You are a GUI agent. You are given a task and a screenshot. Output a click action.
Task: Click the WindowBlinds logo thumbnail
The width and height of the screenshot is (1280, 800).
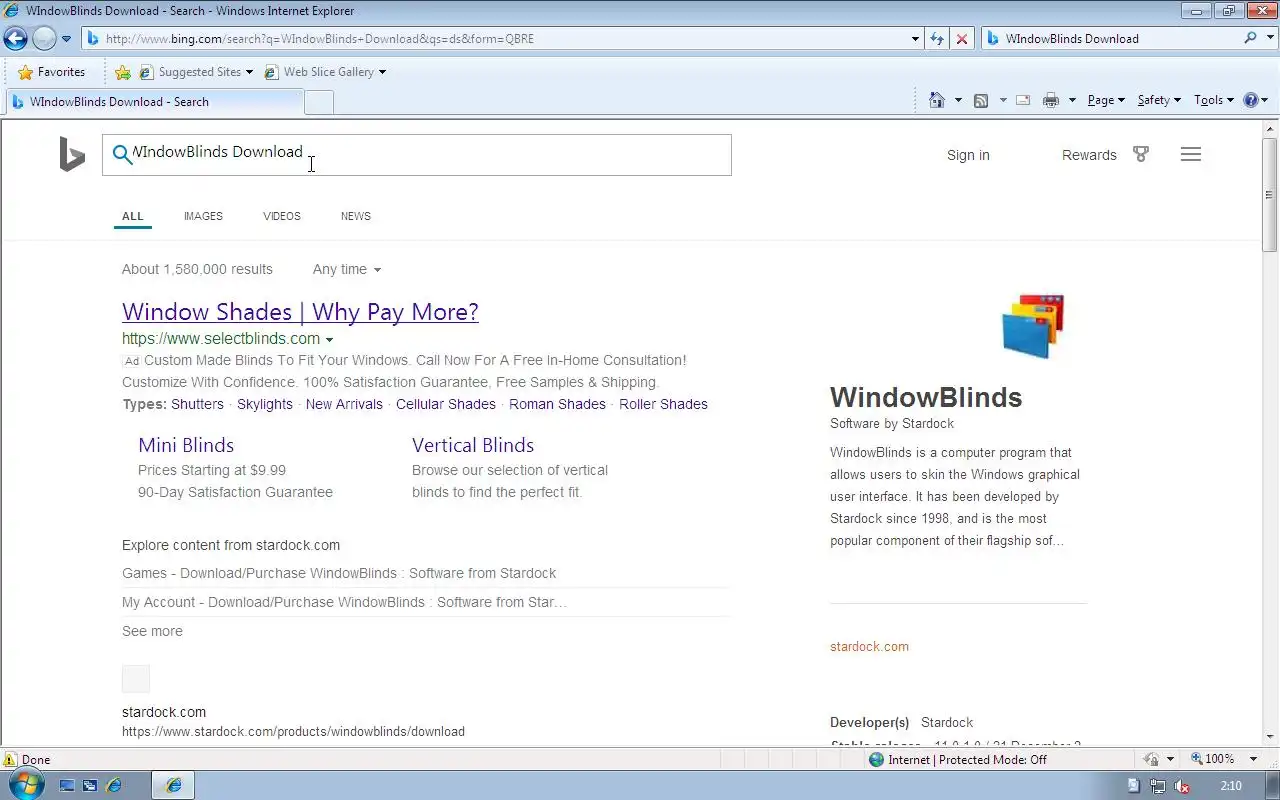coord(1033,326)
